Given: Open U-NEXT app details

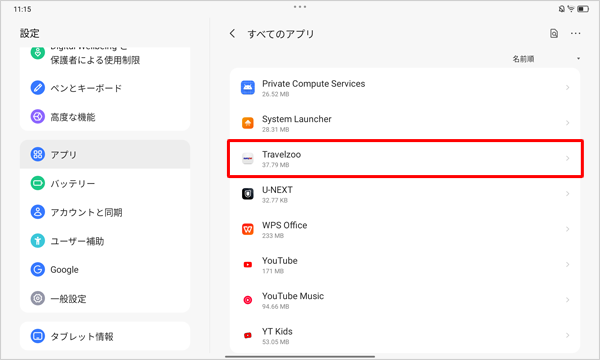Looking at the screenshot, I should coord(405,194).
